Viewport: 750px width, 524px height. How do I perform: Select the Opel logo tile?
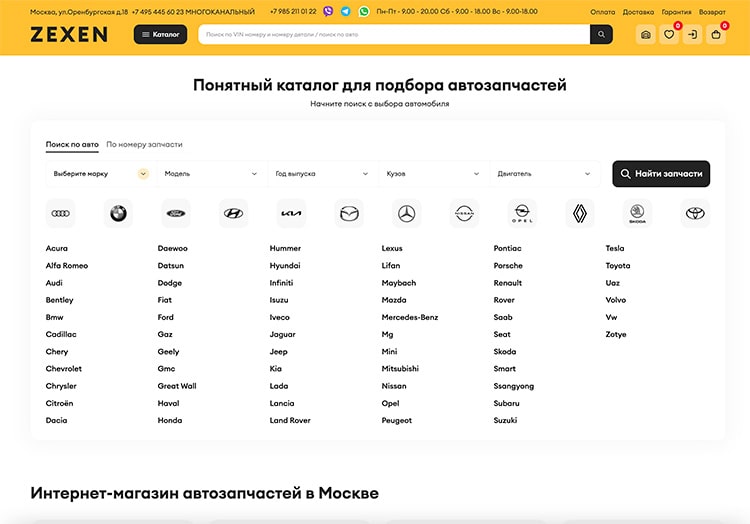click(522, 213)
